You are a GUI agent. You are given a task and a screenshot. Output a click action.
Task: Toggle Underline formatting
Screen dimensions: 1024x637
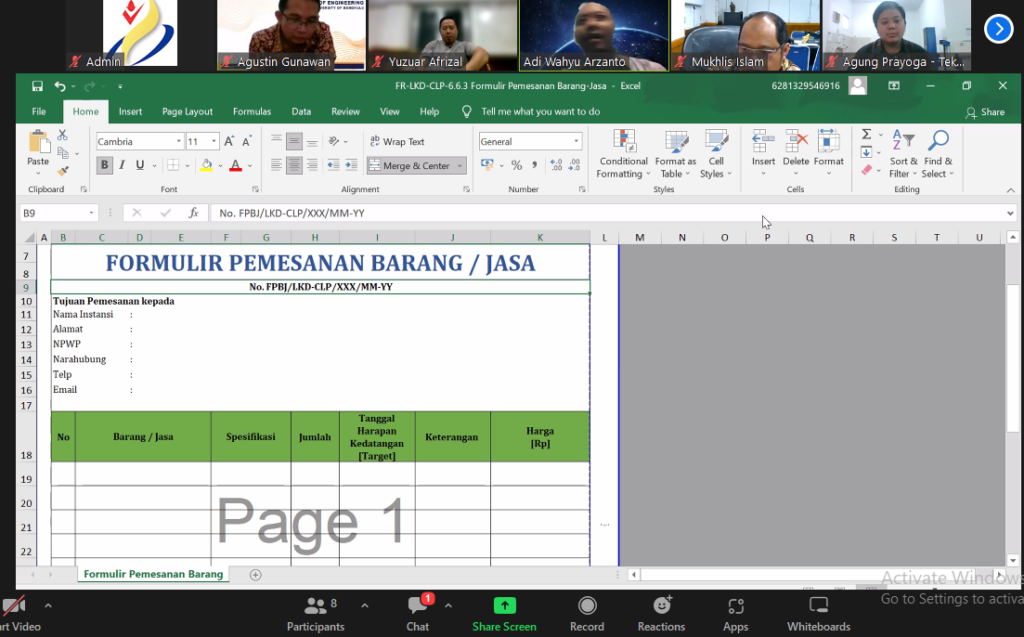pyautogui.click(x=139, y=165)
